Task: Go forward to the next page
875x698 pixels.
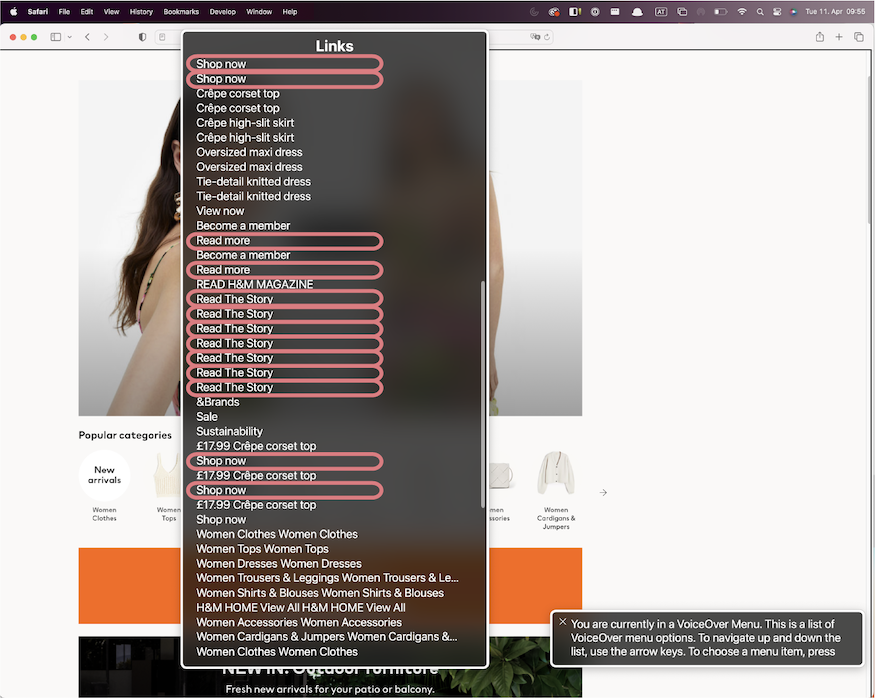Action: 106,37
